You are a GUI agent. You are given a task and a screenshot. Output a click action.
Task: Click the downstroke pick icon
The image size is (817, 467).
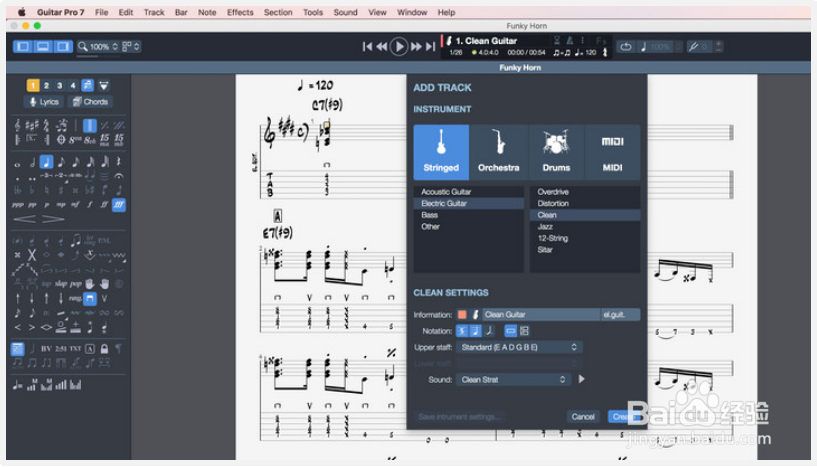[x=90, y=299]
